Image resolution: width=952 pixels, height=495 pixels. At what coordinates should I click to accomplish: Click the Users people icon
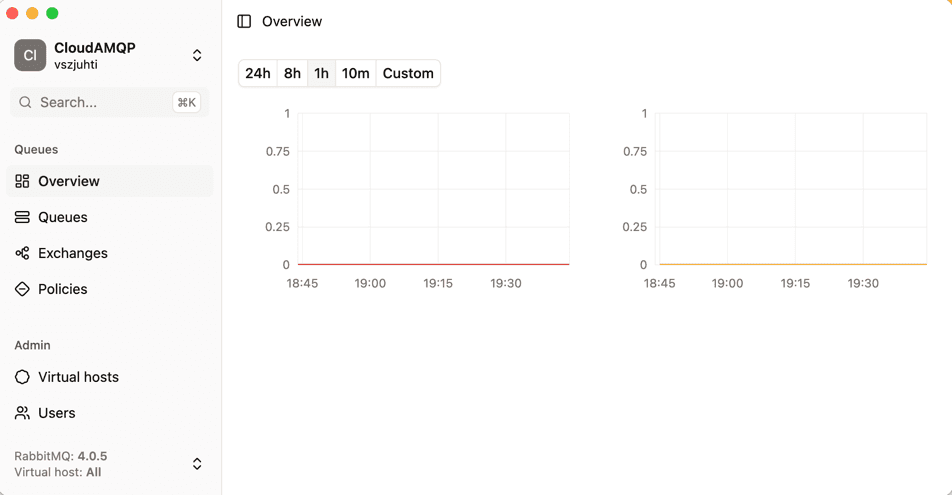click(22, 413)
